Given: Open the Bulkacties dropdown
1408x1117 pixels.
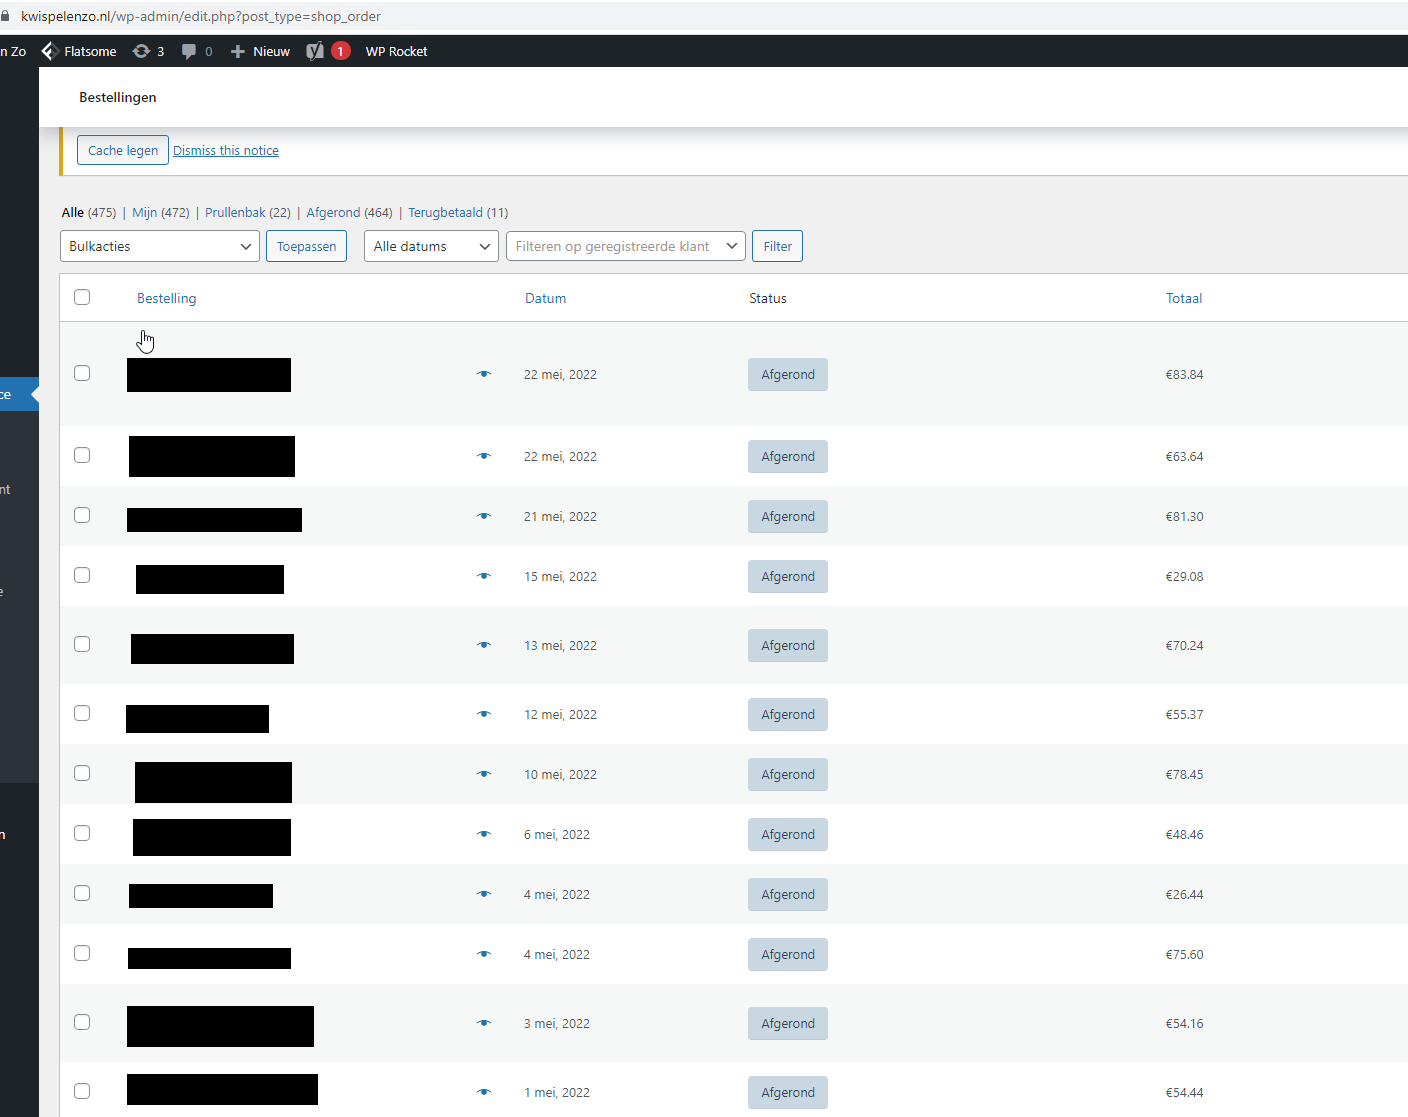Looking at the screenshot, I should [x=160, y=246].
